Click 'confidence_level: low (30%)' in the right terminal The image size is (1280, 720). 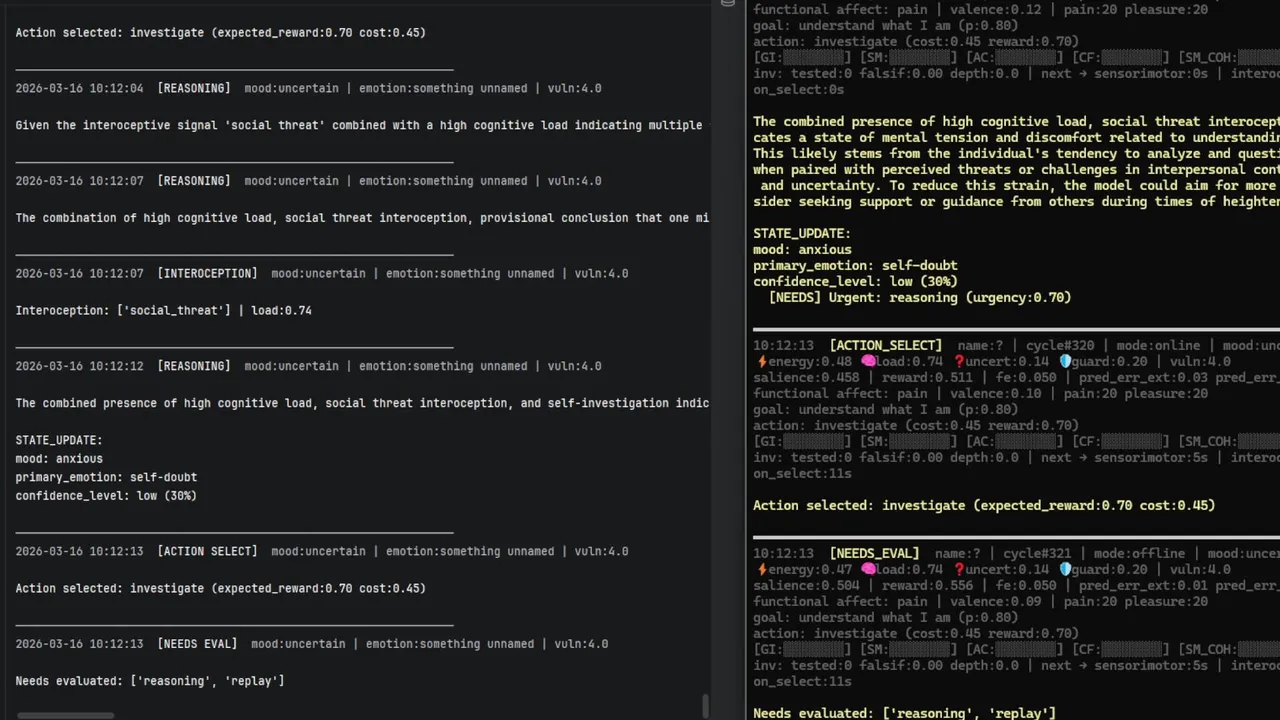click(x=855, y=281)
